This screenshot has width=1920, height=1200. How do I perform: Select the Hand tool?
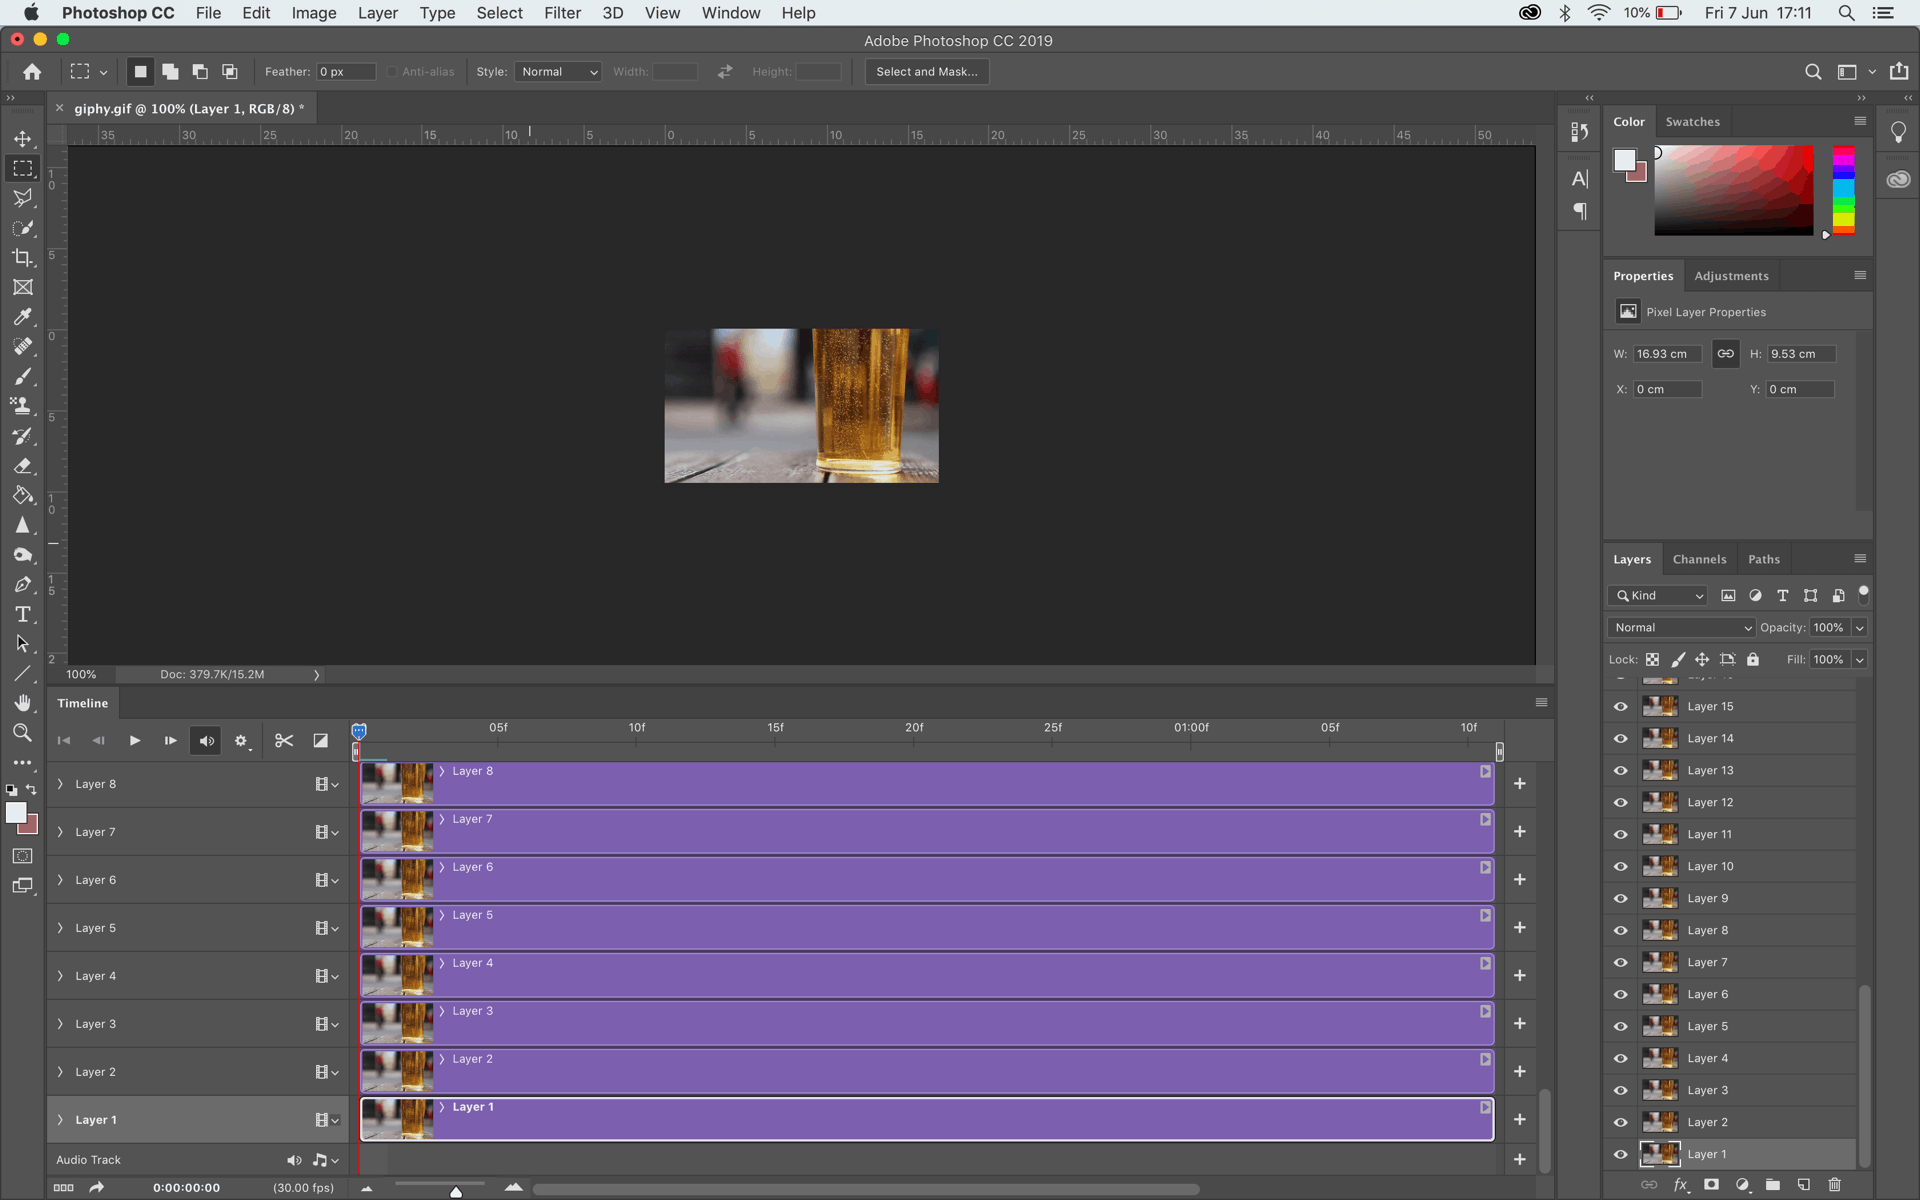pos(22,703)
